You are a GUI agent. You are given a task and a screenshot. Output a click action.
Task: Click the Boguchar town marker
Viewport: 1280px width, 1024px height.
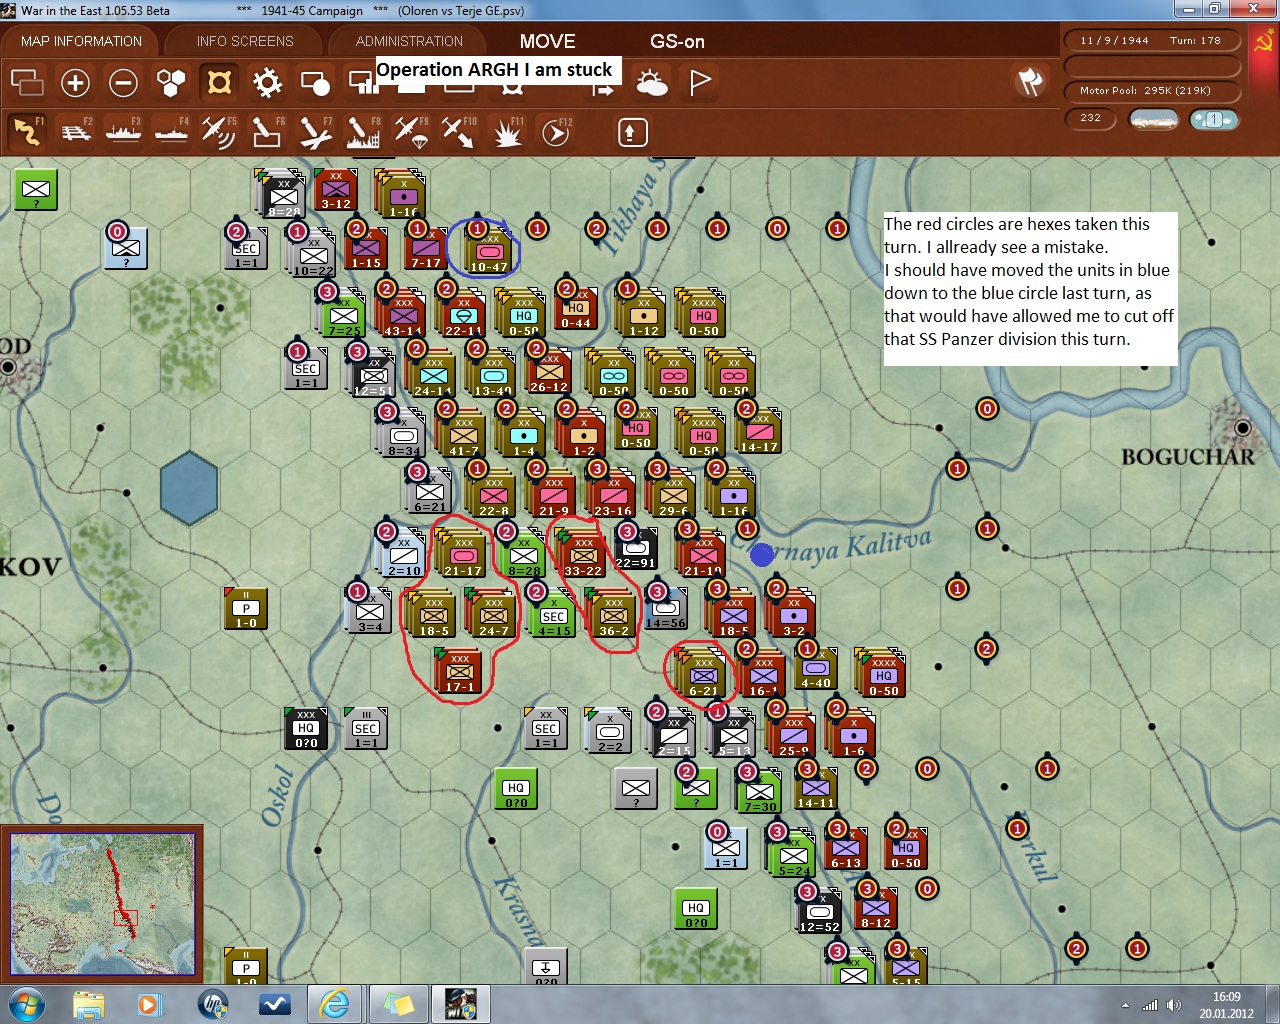[x=1243, y=428]
